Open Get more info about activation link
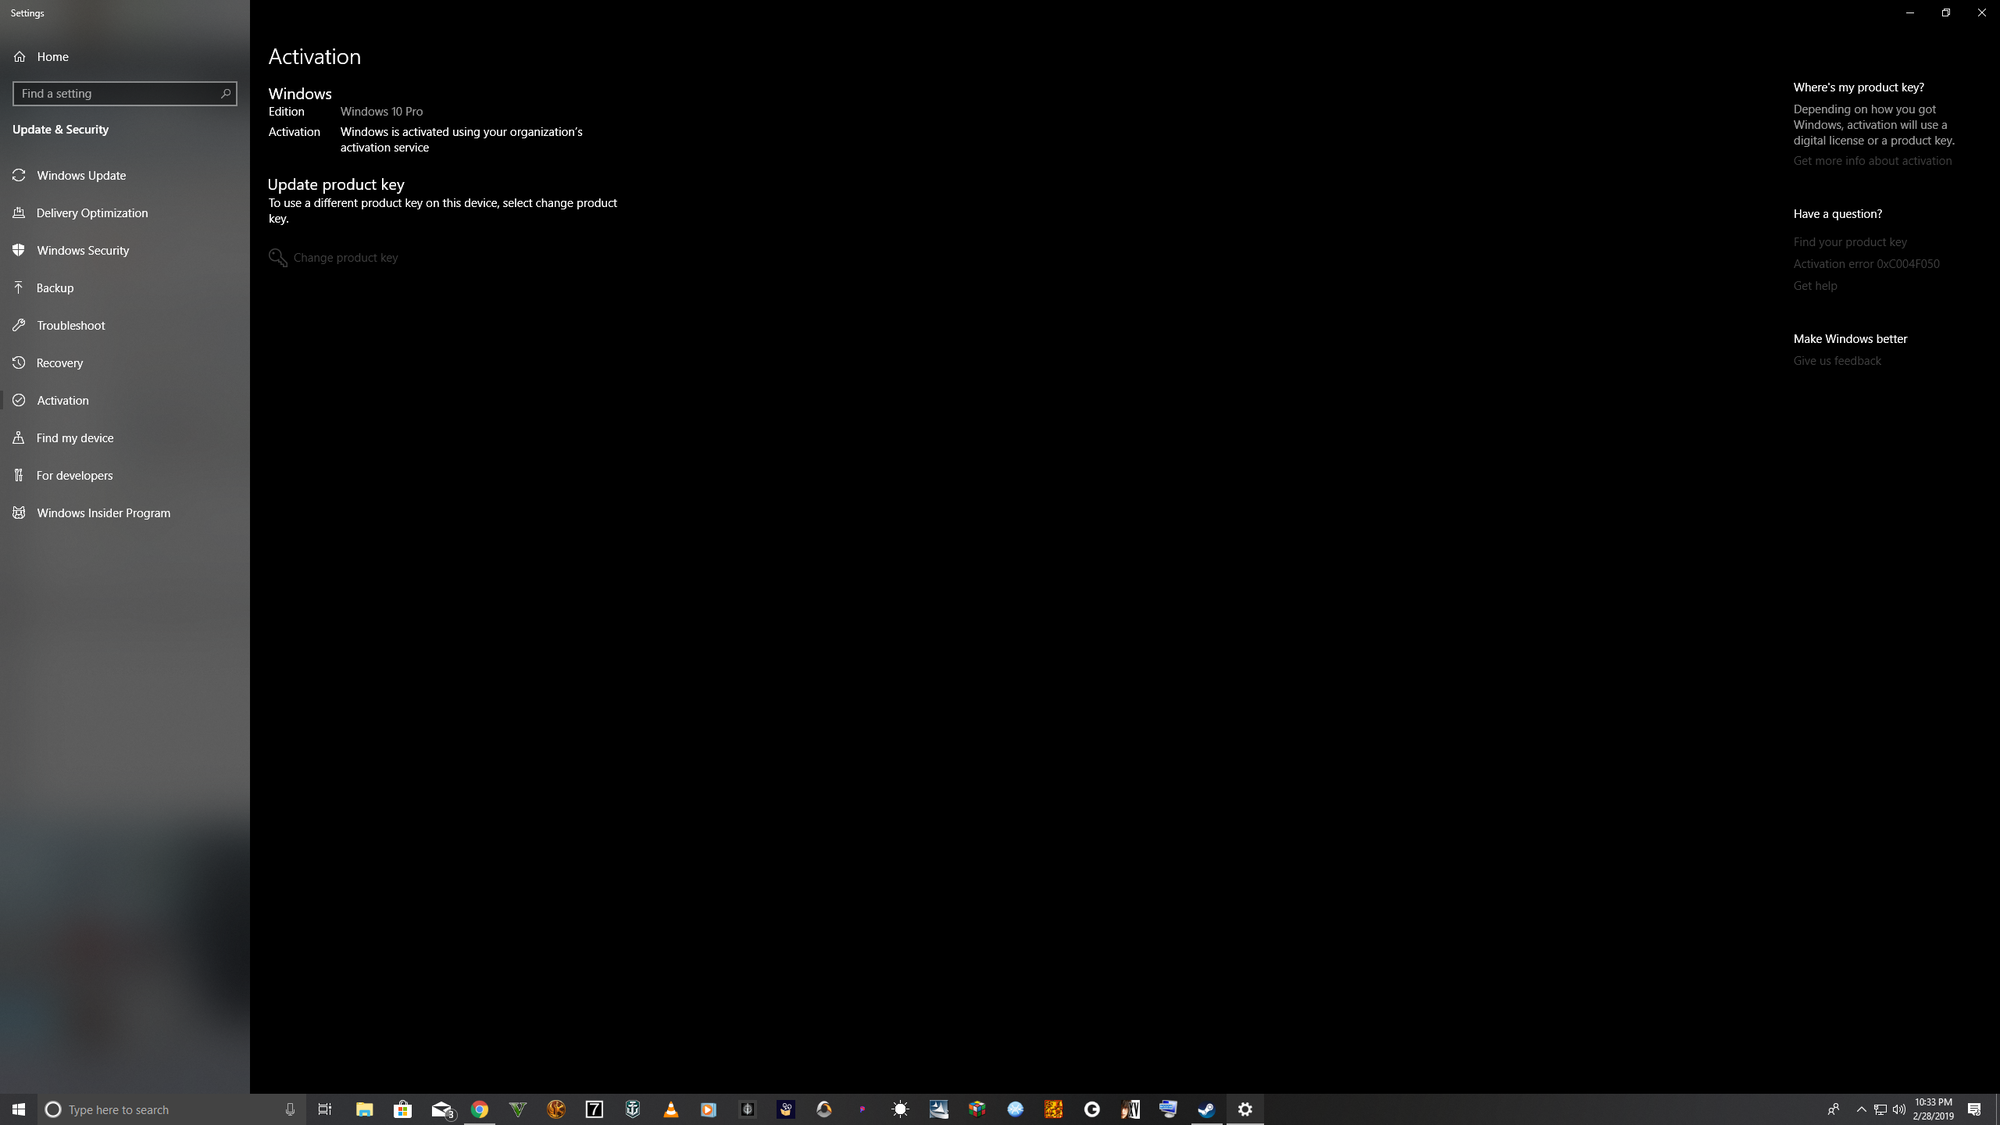The height and width of the screenshot is (1125, 2000). pyautogui.click(x=1872, y=161)
